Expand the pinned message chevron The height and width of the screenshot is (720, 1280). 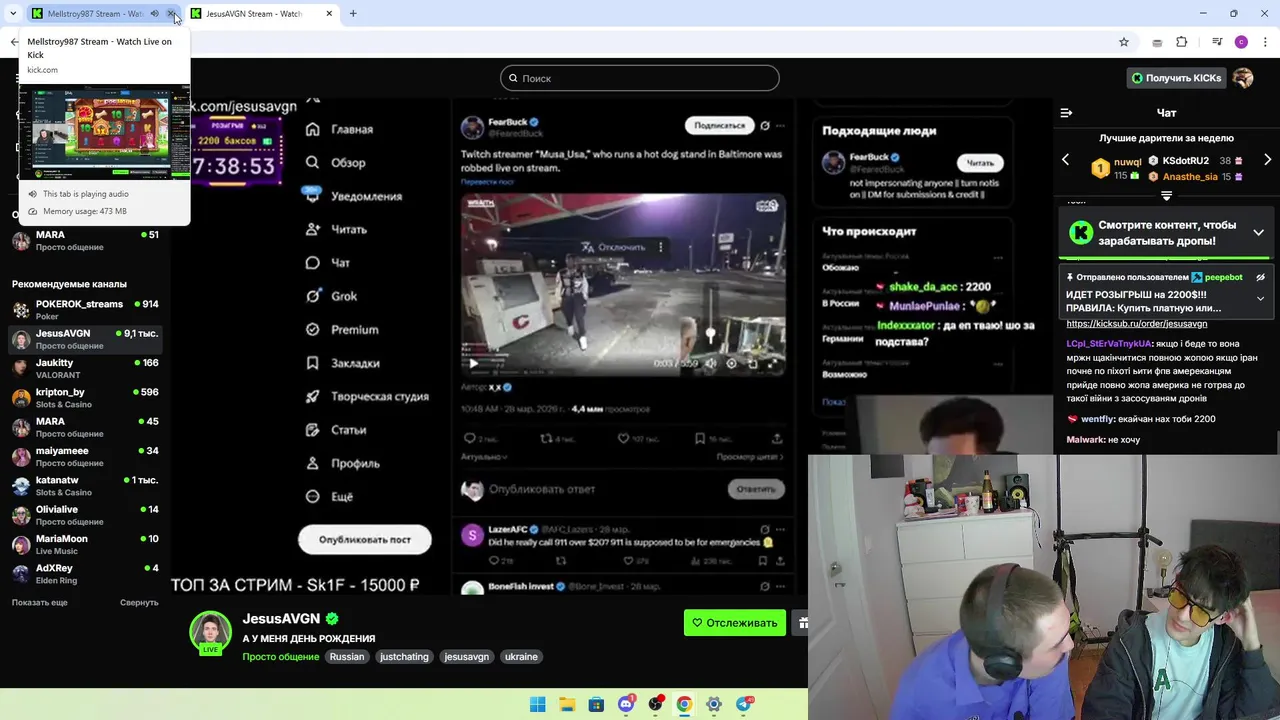[x=1260, y=298]
